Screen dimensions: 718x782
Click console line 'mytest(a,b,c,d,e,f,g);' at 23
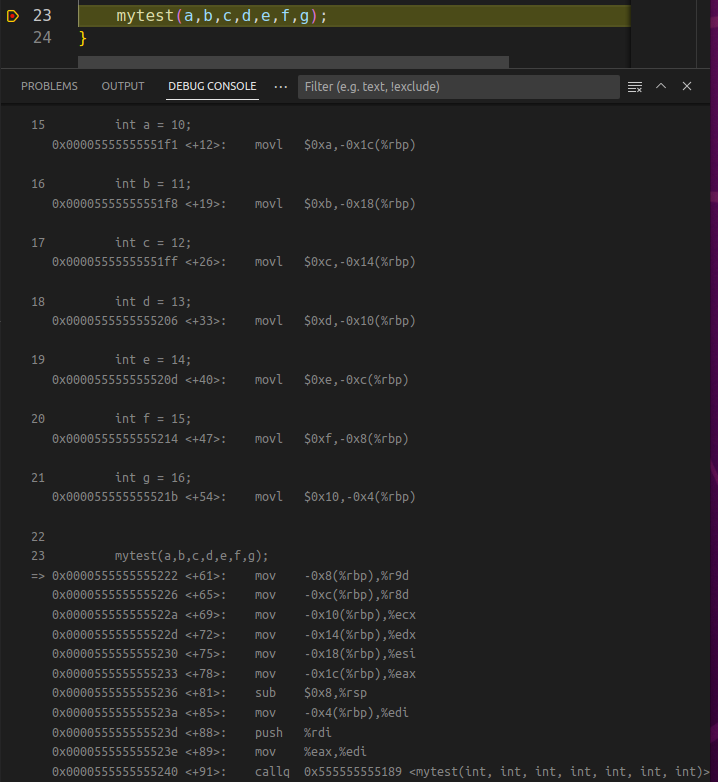point(191,556)
